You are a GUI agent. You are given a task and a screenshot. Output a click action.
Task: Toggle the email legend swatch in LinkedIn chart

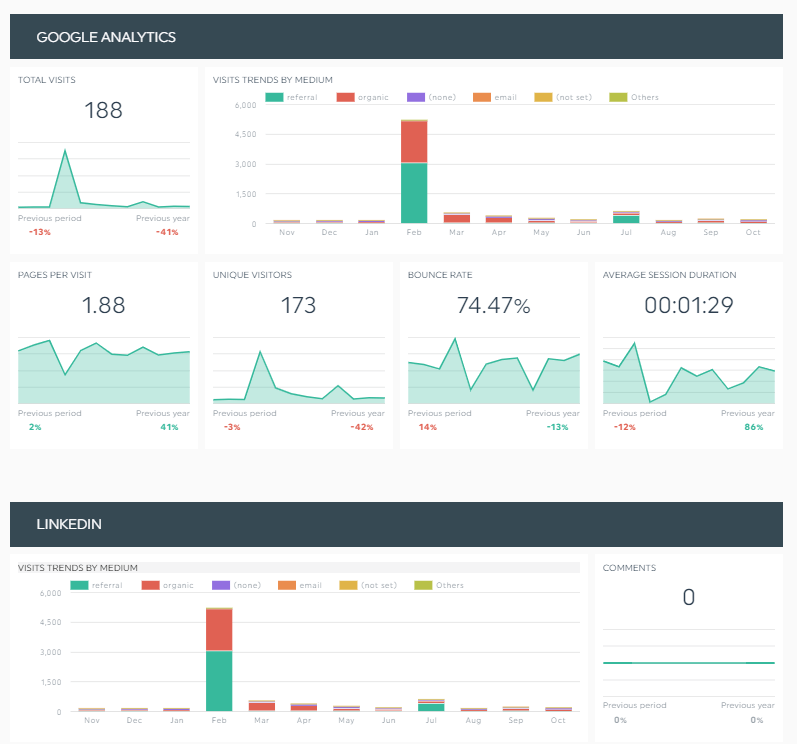(x=287, y=585)
